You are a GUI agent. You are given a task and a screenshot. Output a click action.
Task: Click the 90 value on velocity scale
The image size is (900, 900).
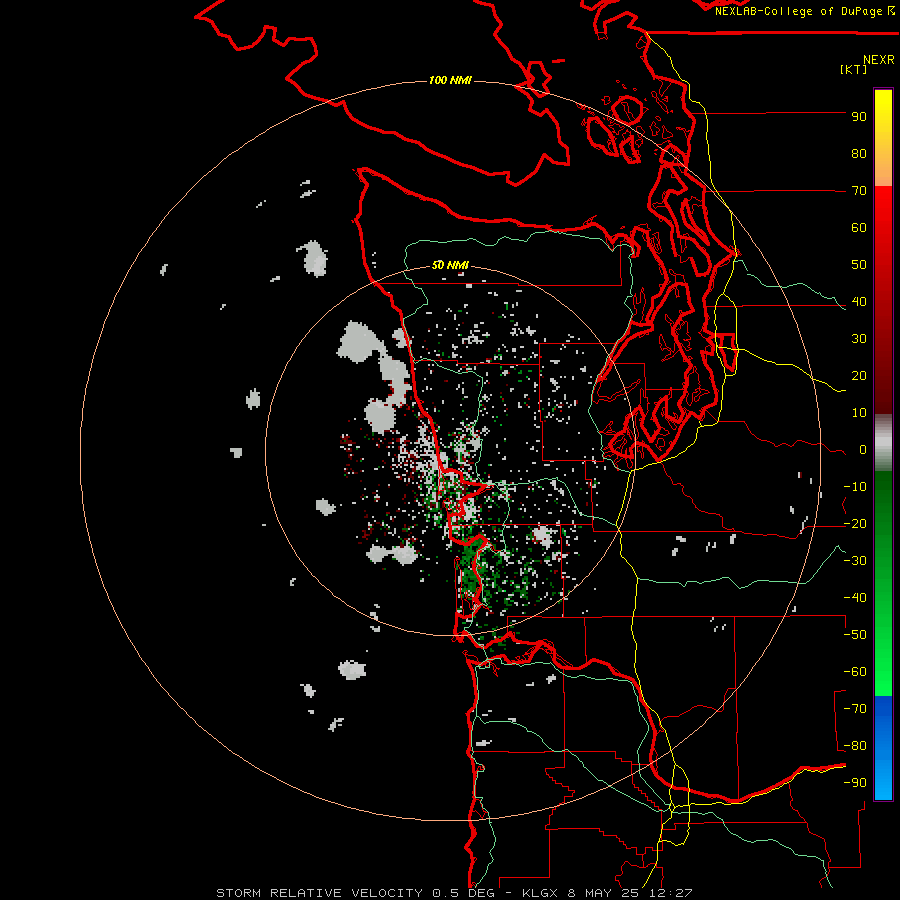(859, 117)
